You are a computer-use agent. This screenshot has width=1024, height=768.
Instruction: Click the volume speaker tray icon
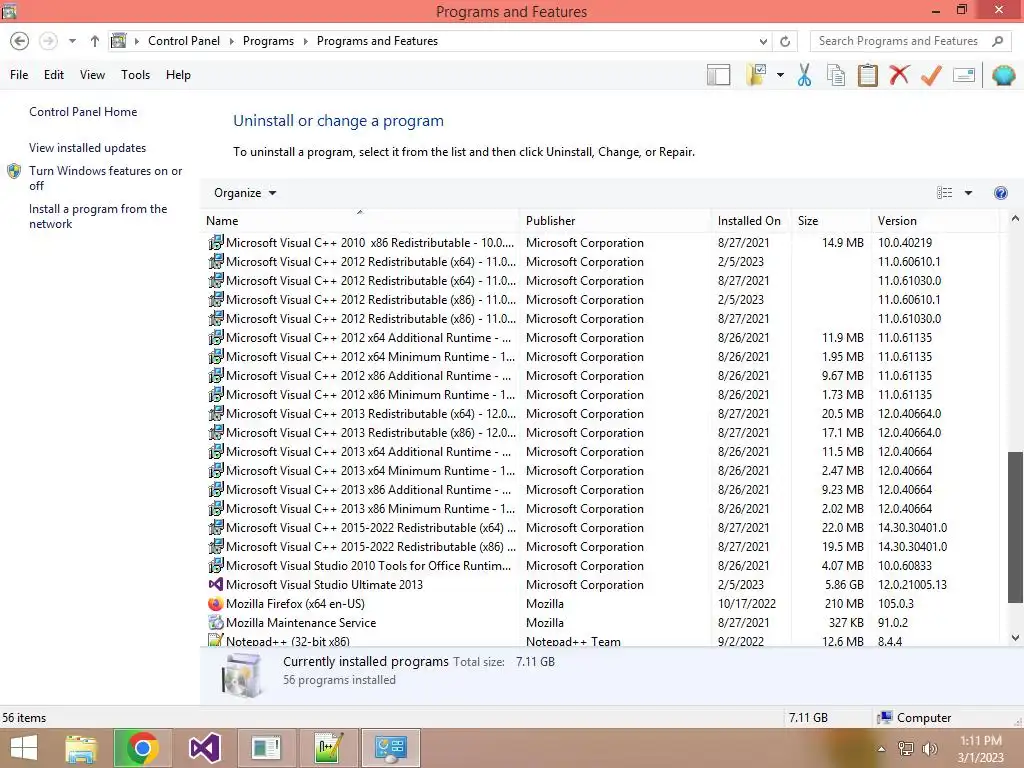pos(929,749)
